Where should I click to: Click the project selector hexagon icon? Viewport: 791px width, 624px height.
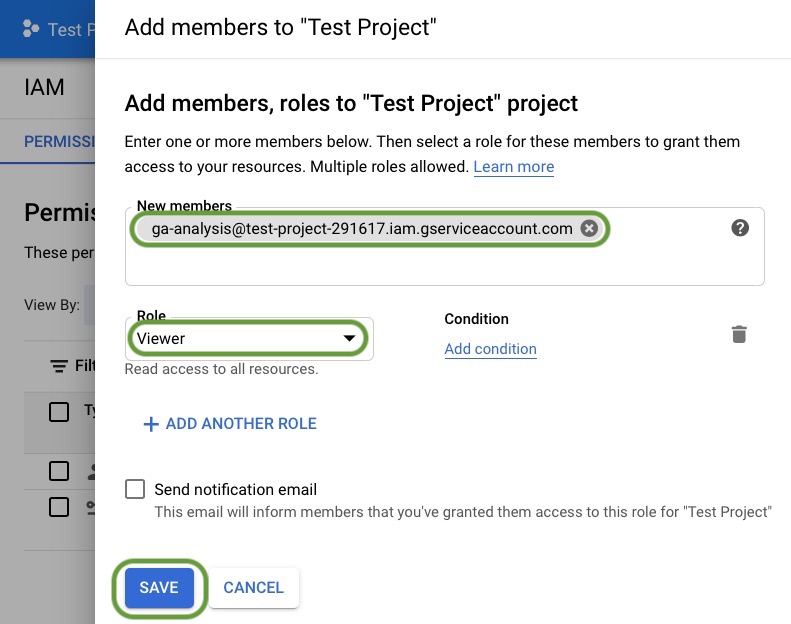click(30, 29)
